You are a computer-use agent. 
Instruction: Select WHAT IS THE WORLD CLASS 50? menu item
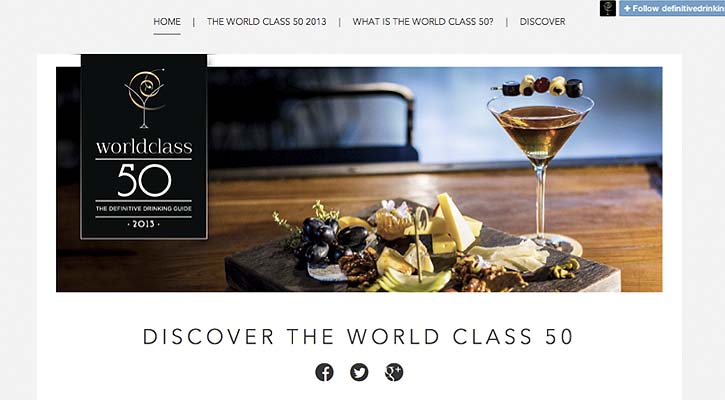tap(423, 22)
